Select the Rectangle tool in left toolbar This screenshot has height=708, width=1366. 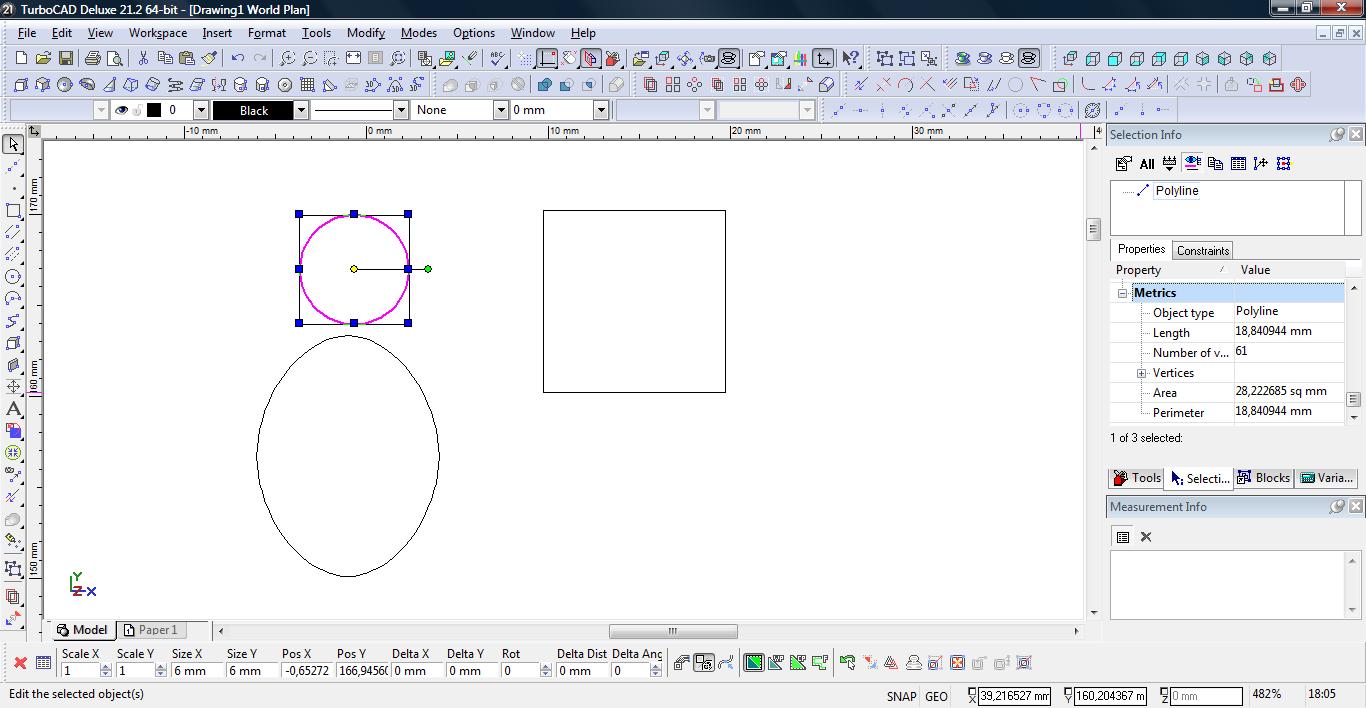14,211
